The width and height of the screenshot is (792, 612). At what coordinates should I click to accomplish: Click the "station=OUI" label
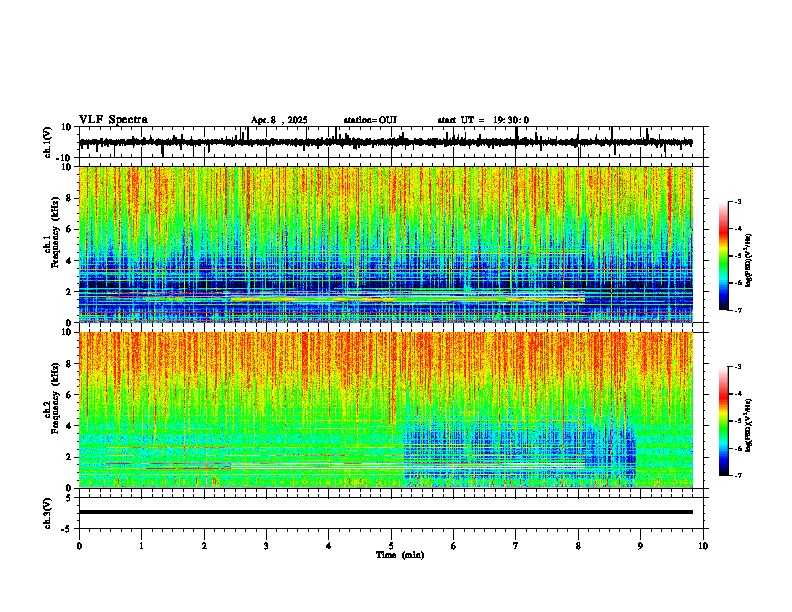tap(370, 120)
